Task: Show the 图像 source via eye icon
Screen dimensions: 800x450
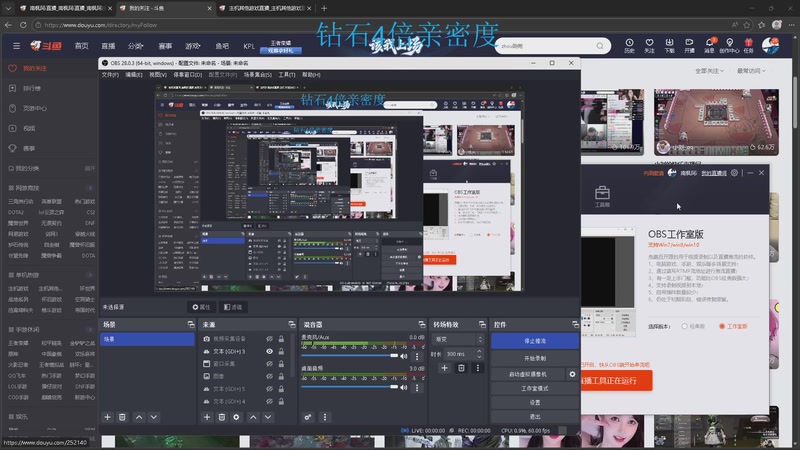Action: pos(269,377)
